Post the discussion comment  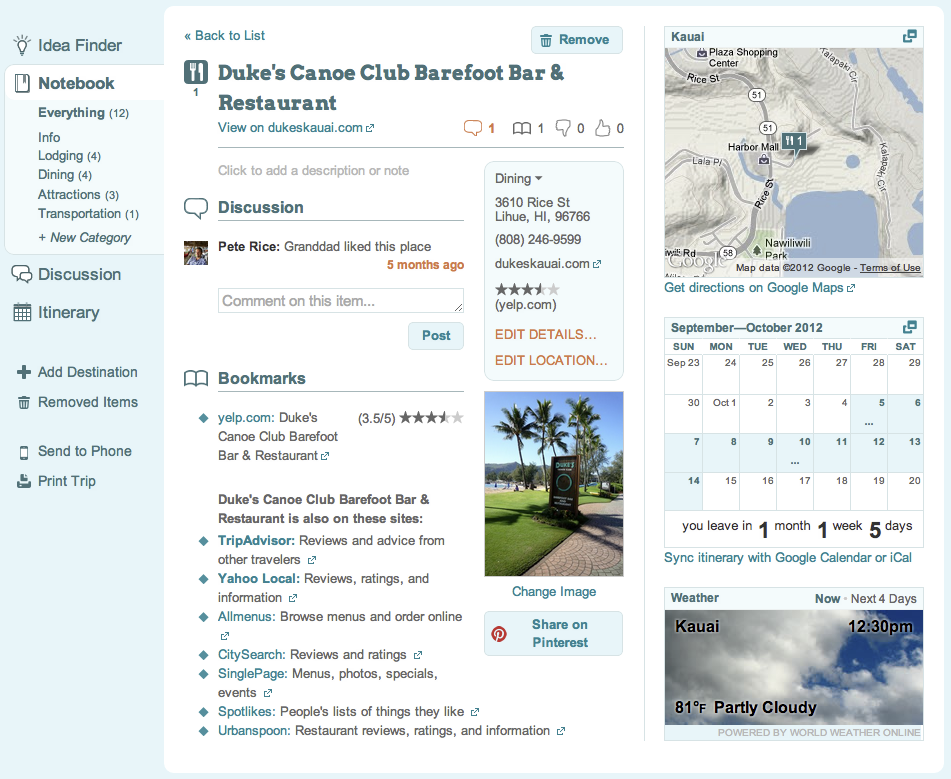(435, 335)
